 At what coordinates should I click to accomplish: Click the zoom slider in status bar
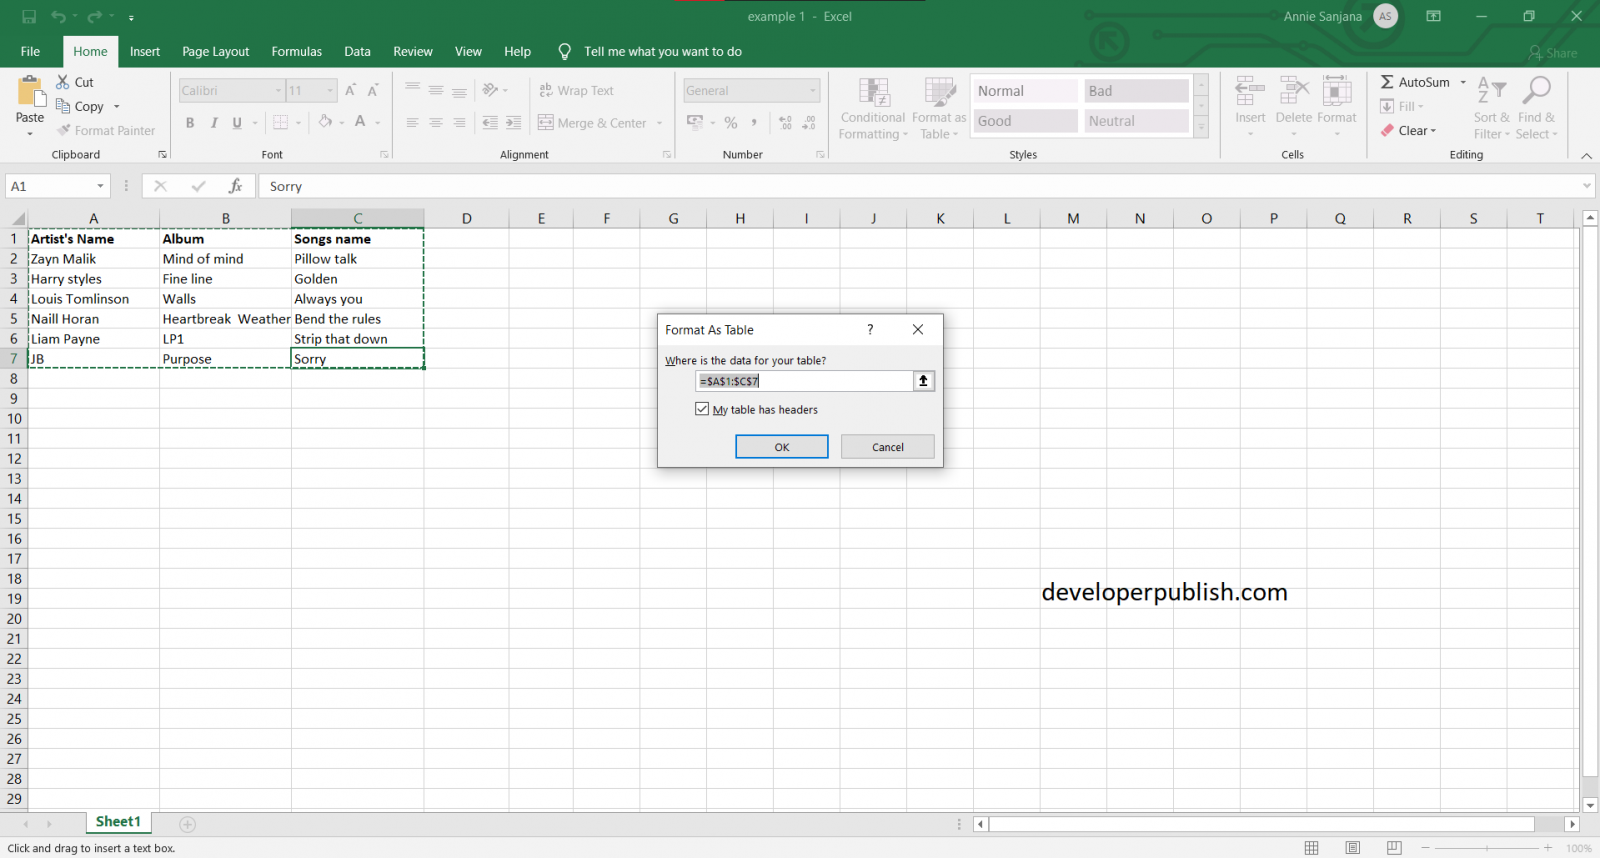(x=1486, y=848)
